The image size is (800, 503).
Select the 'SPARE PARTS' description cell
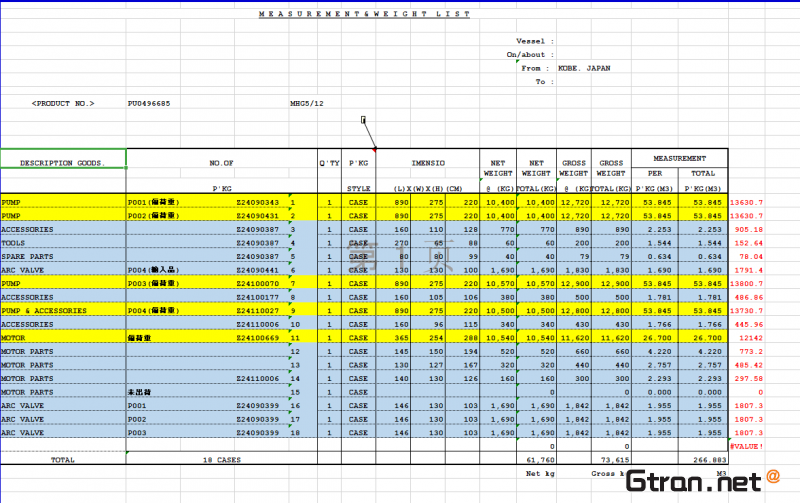[27, 257]
